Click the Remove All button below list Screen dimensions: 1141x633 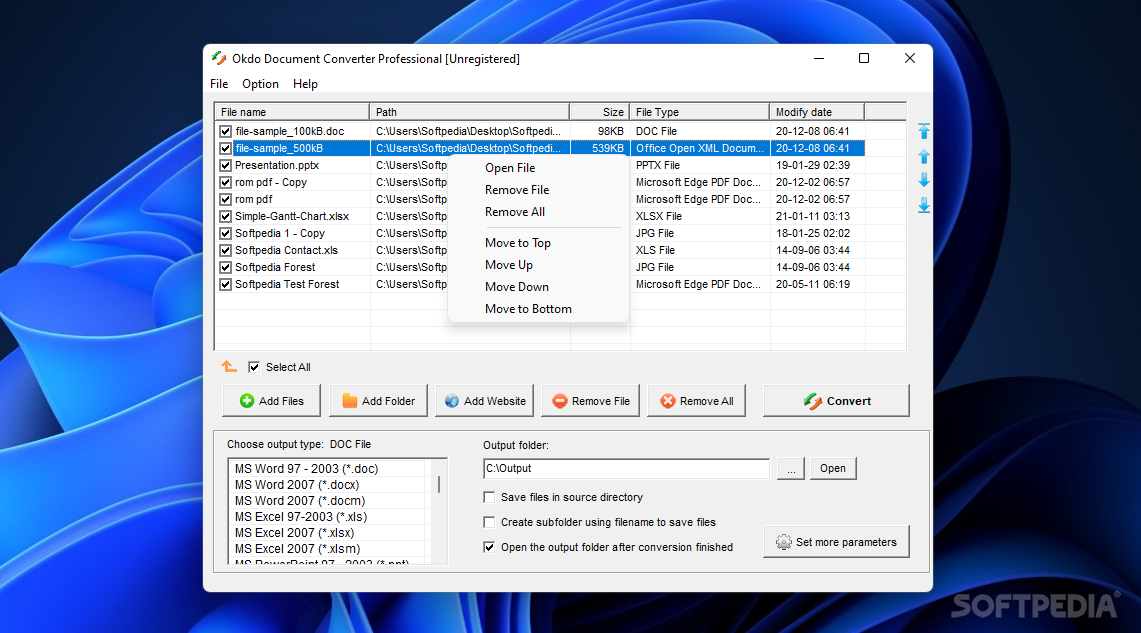point(696,401)
